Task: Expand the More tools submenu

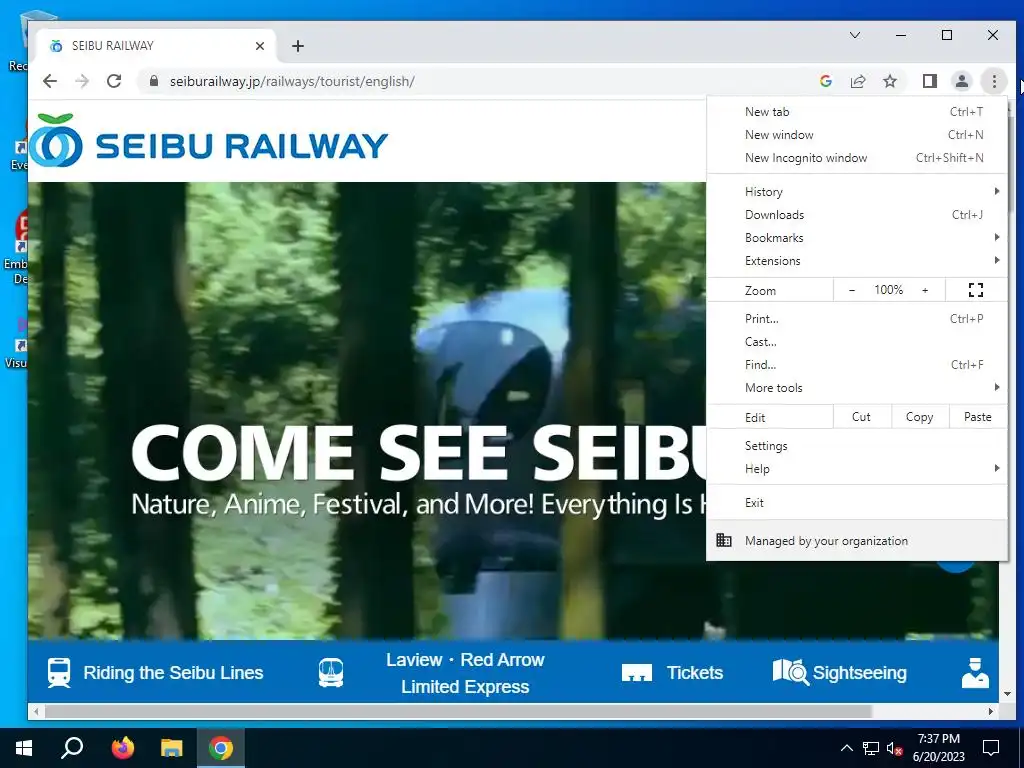Action: [x=857, y=387]
